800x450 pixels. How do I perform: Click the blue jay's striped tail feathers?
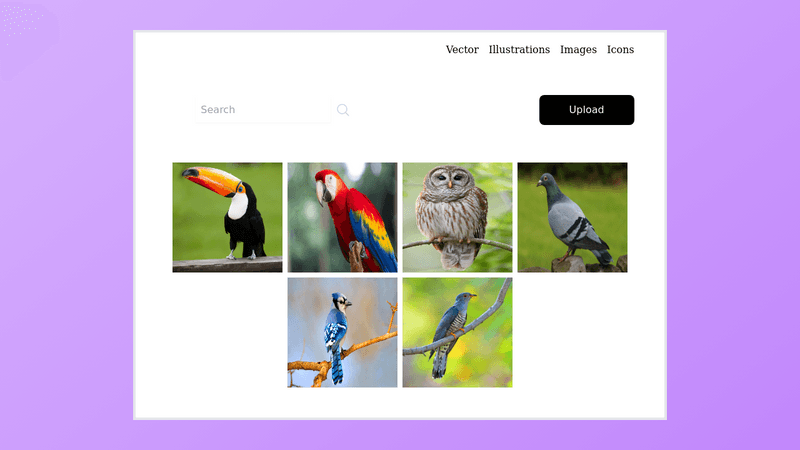337,367
